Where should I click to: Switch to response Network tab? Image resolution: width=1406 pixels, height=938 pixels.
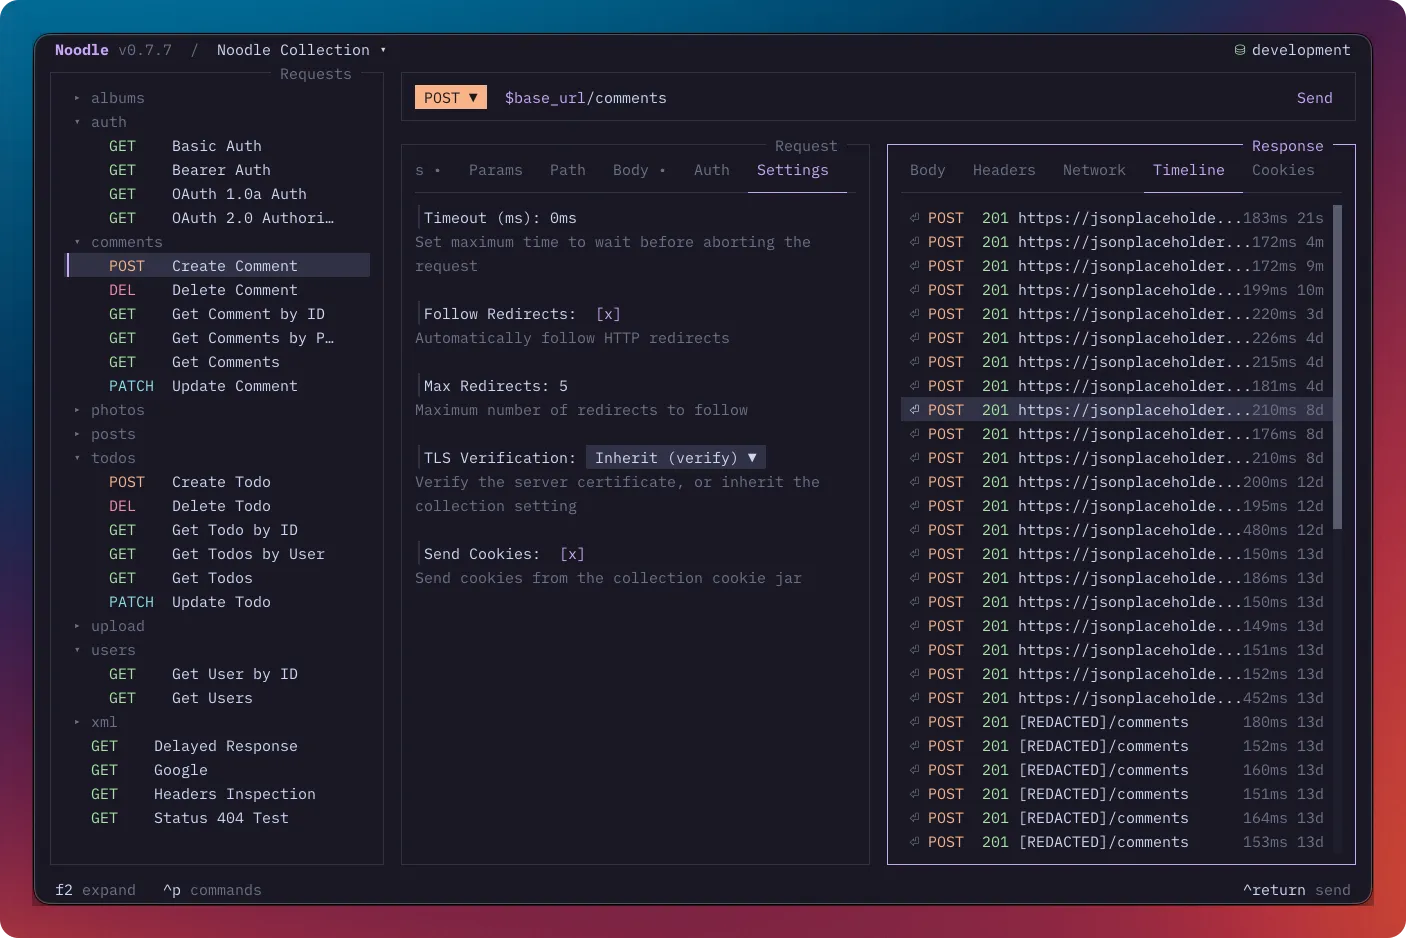(x=1094, y=170)
